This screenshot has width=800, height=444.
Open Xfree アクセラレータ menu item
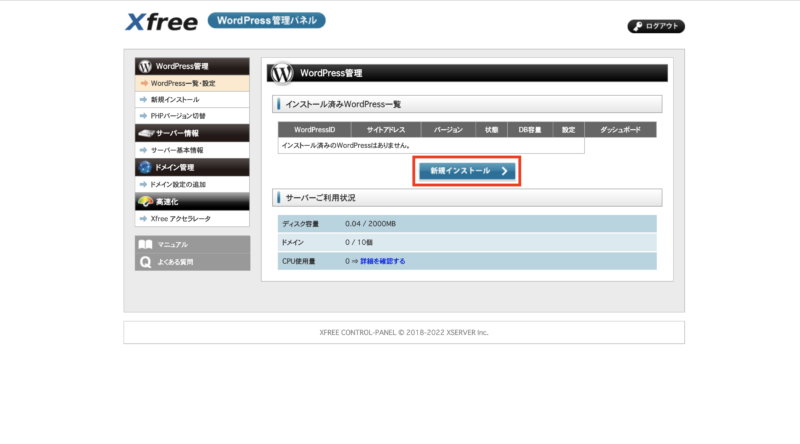pos(192,218)
